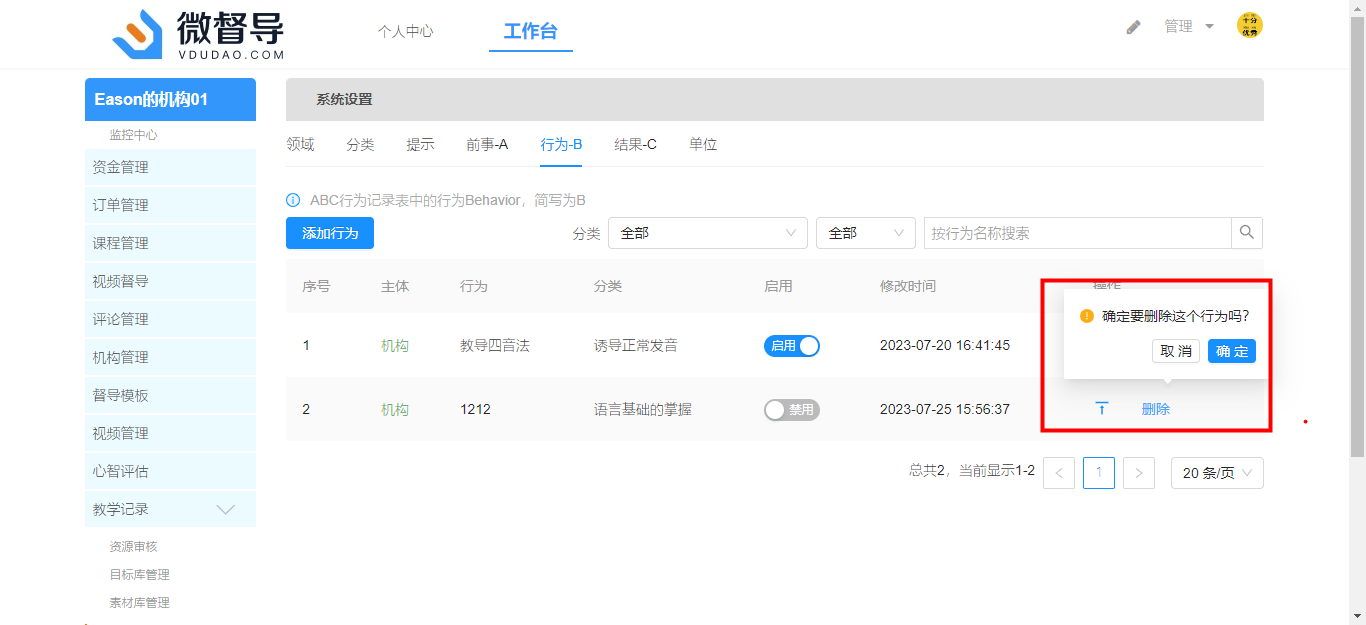Image resolution: width=1366 pixels, height=625 pixels.
Task: Go to next page arrow in pagination
Action: coord(1139,473)
